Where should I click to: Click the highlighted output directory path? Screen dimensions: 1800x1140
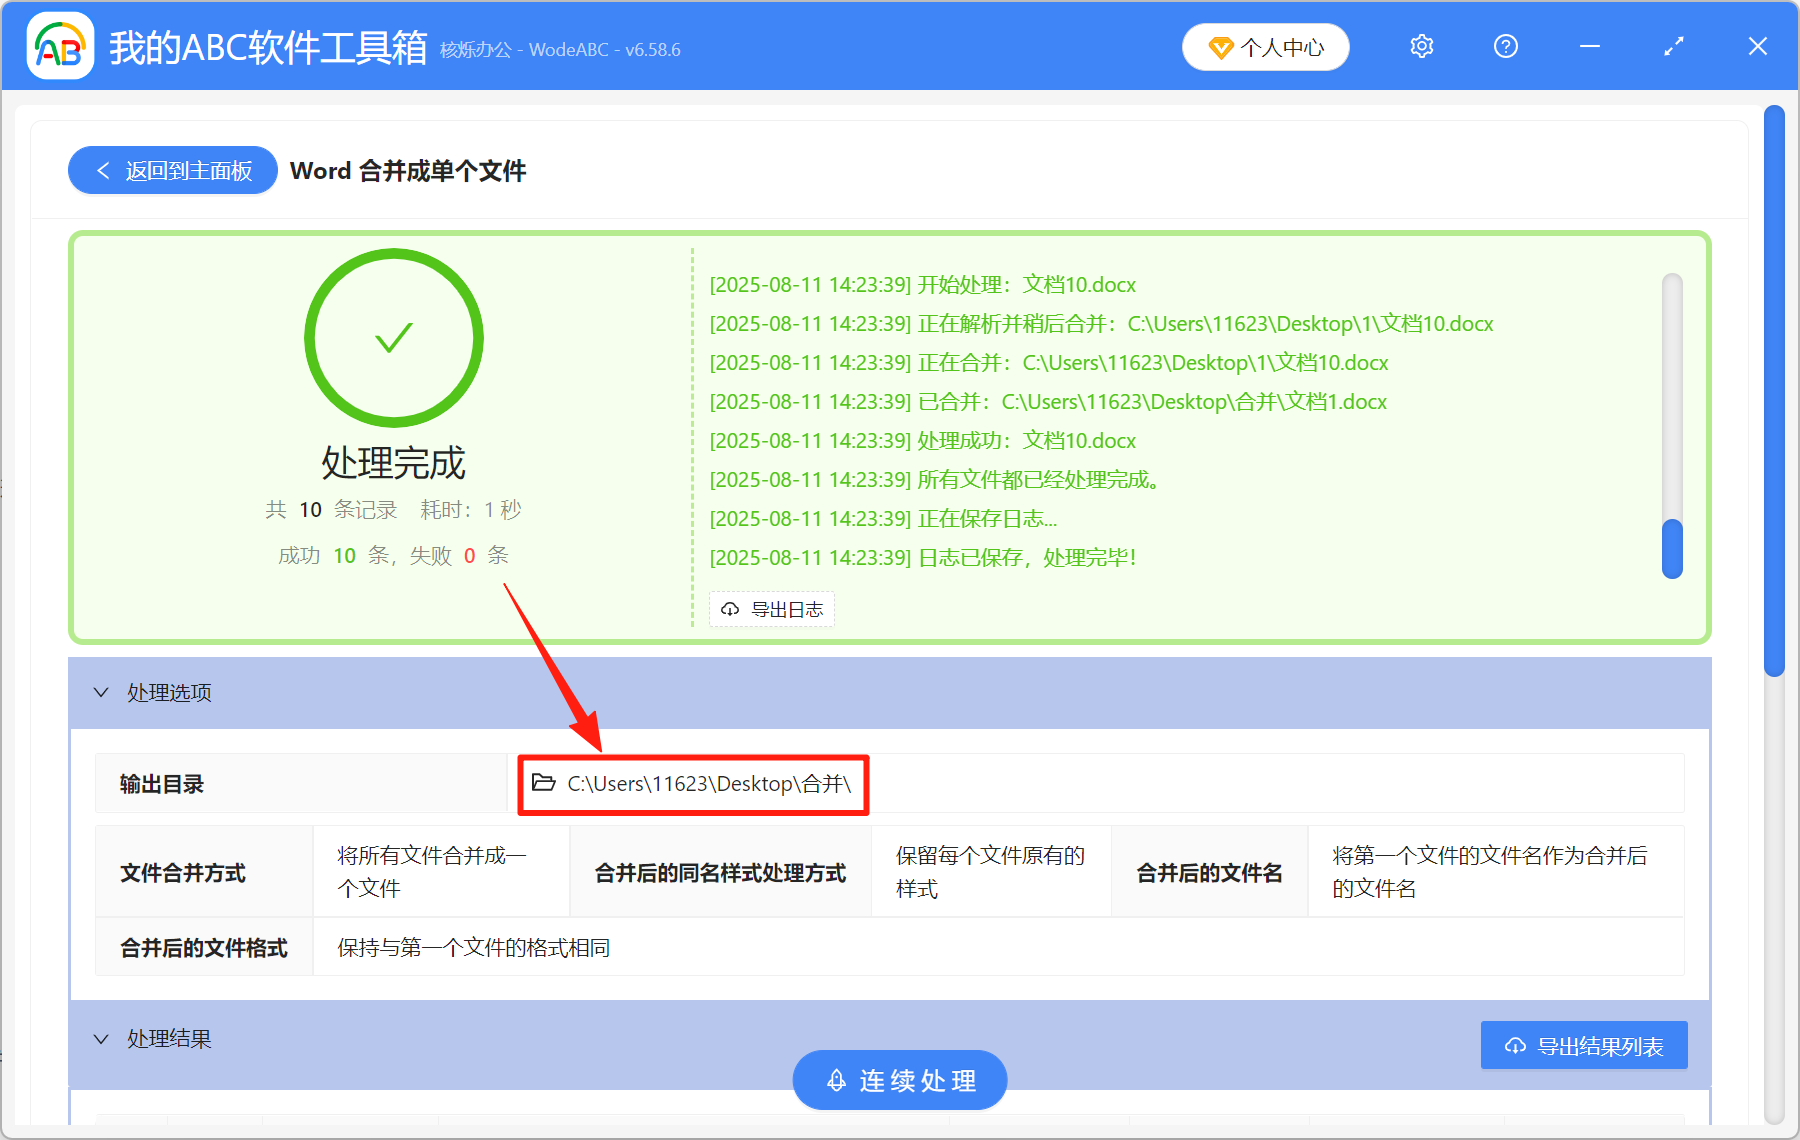pyautogui.click(x=707, y=784)
